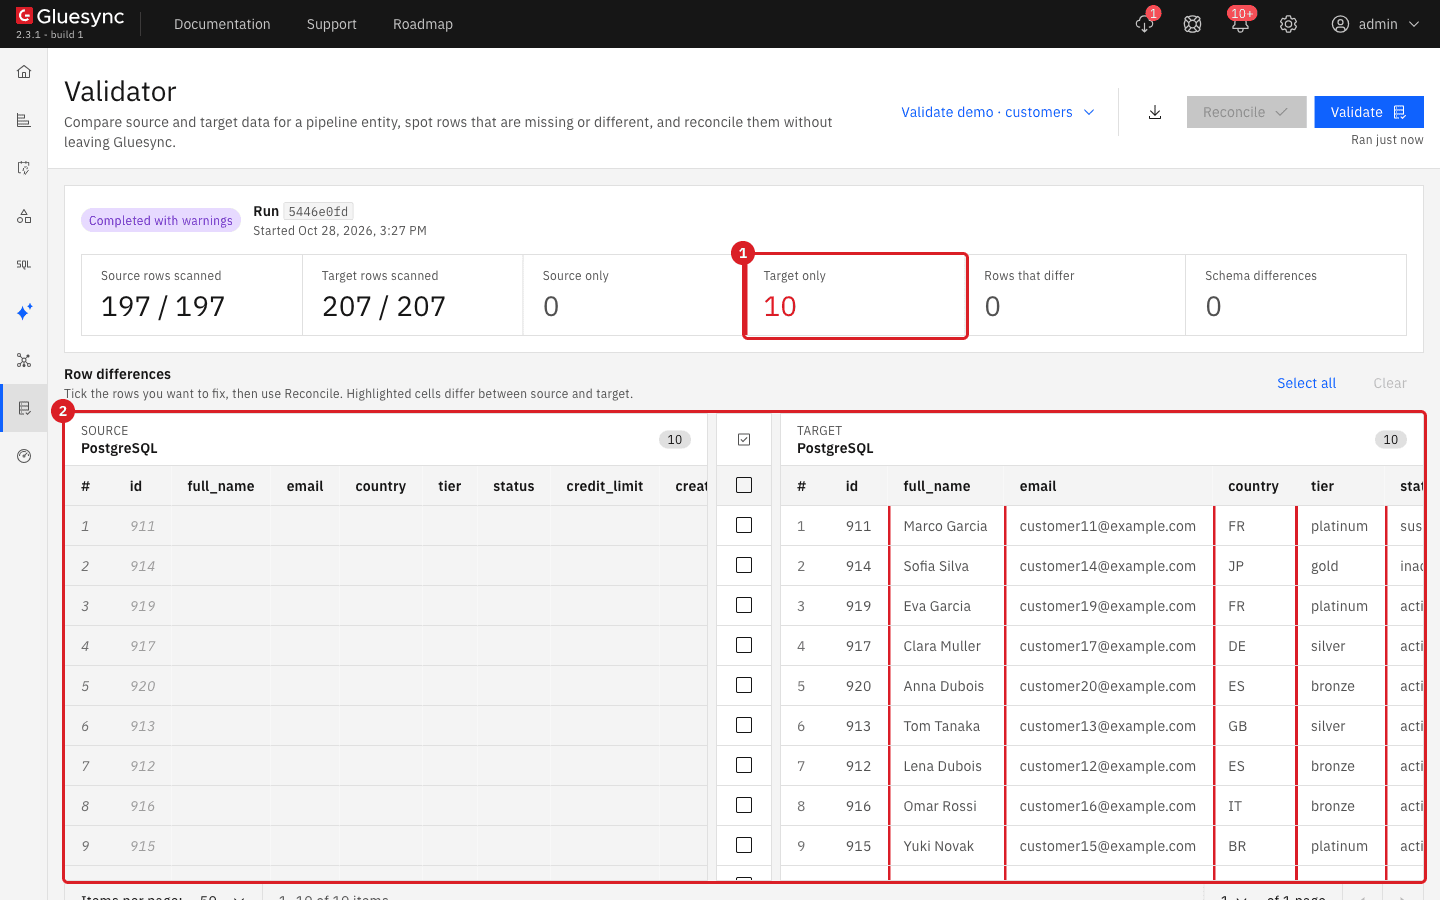Viewport: 1440px width, 900px height.
Task: Open the Reconcile dropdown button
Action: coord(1246,112)
